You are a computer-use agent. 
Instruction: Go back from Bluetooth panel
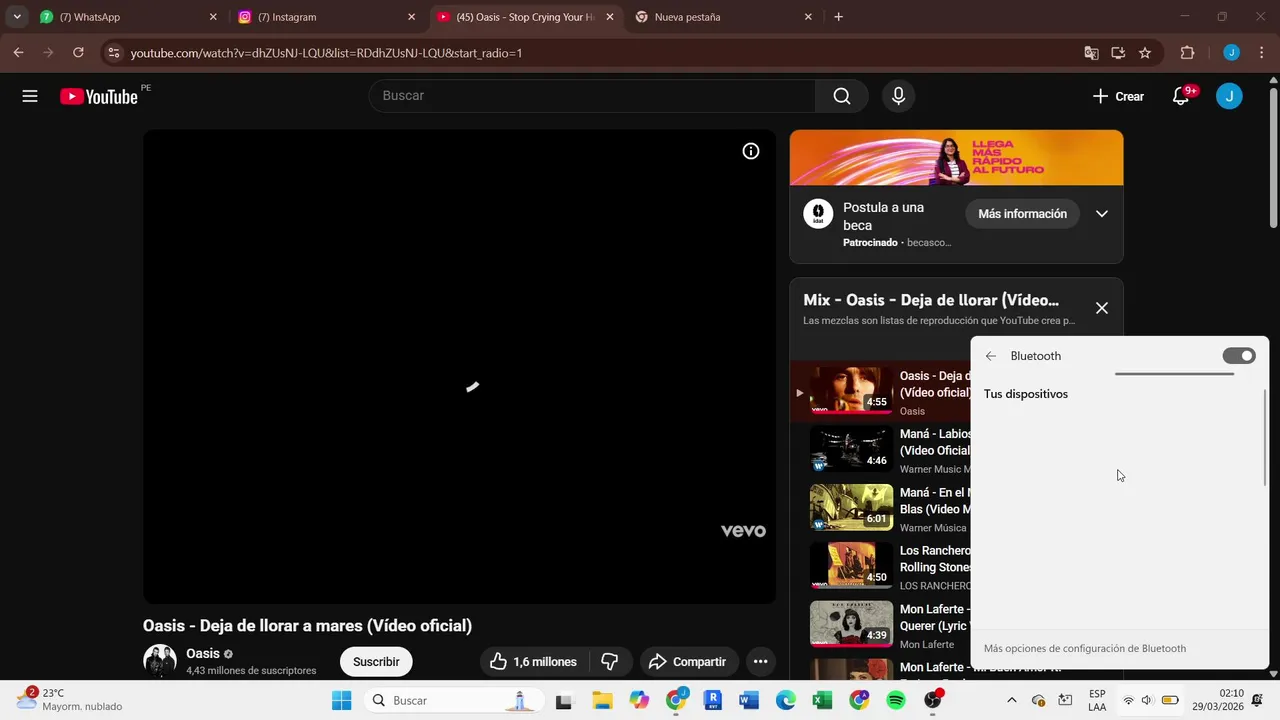(991, 356)
